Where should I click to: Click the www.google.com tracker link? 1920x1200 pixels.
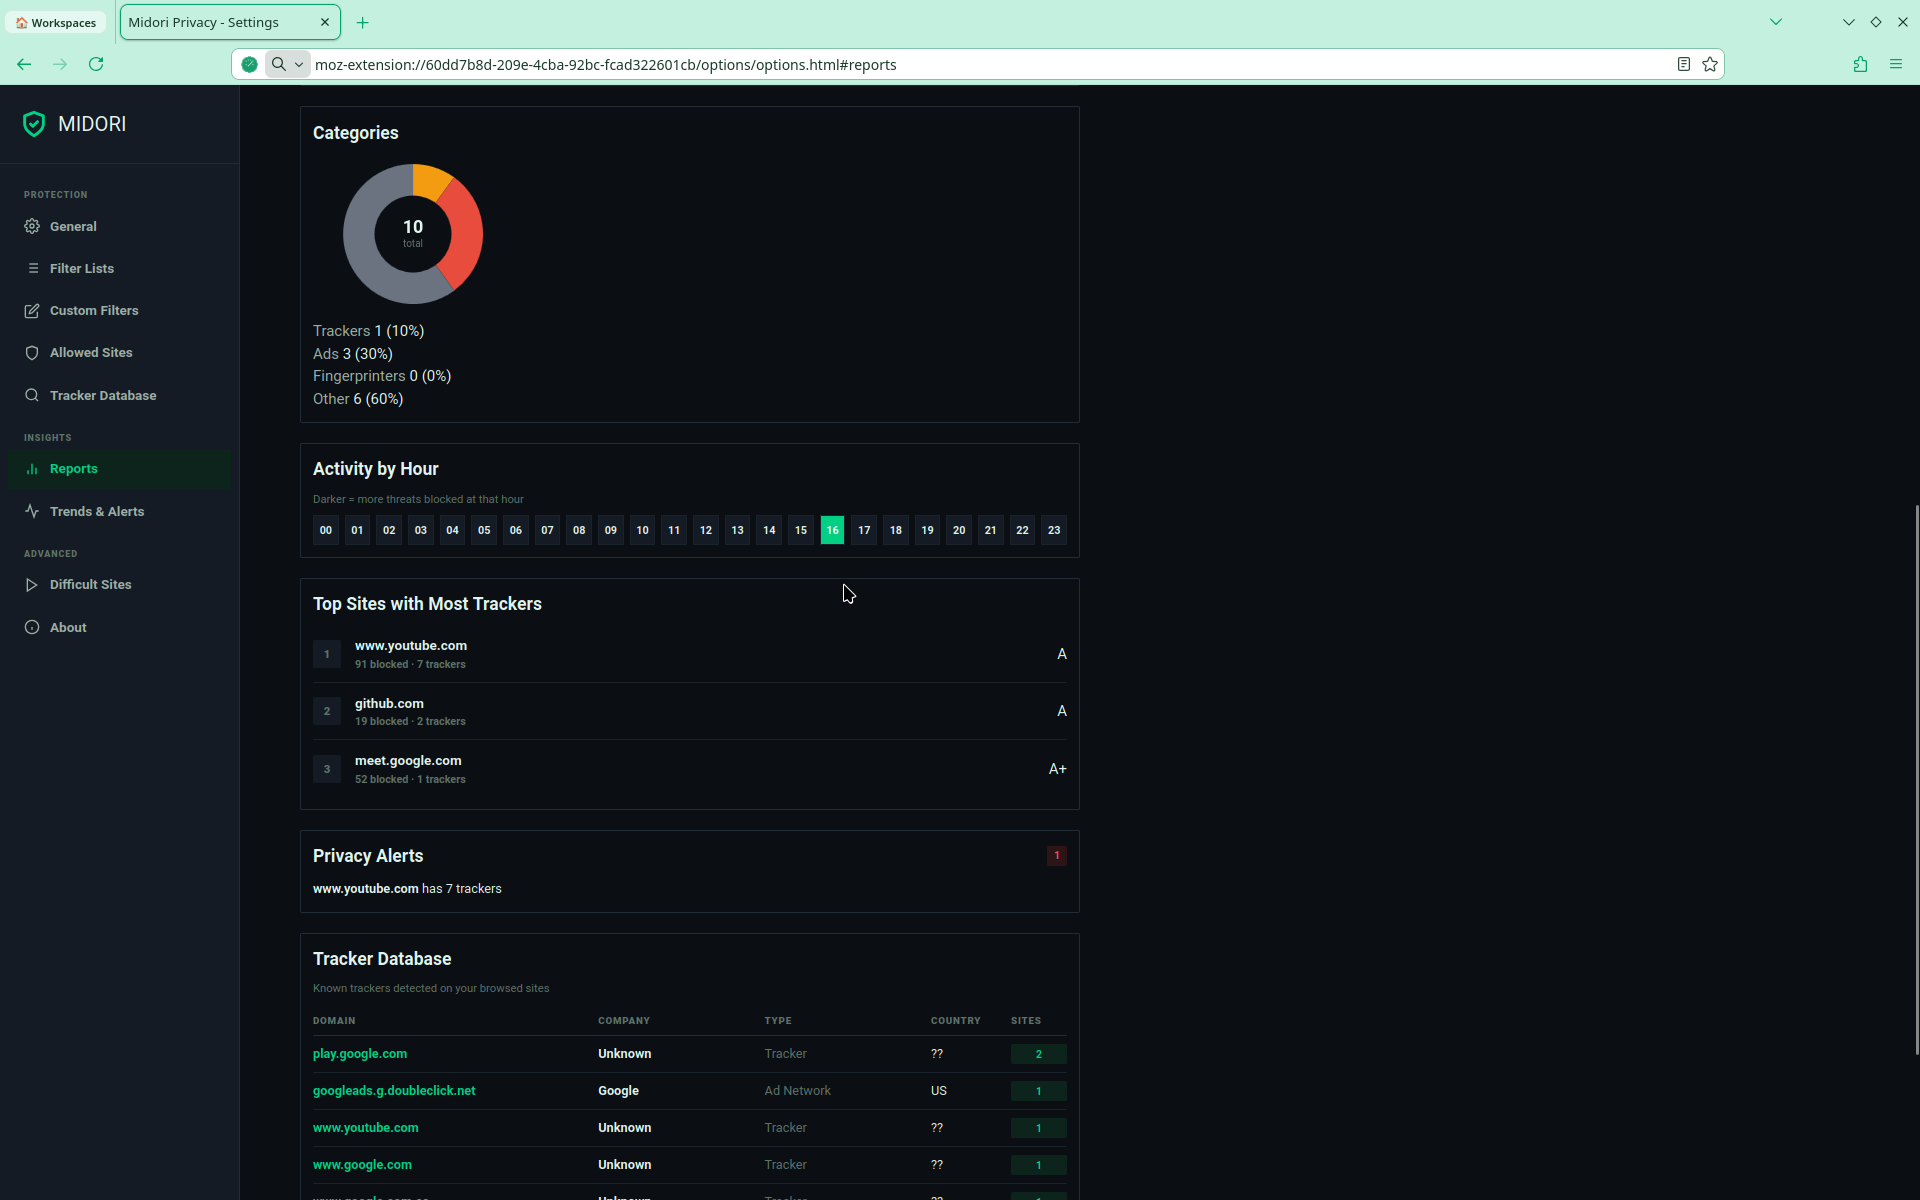362,1165
